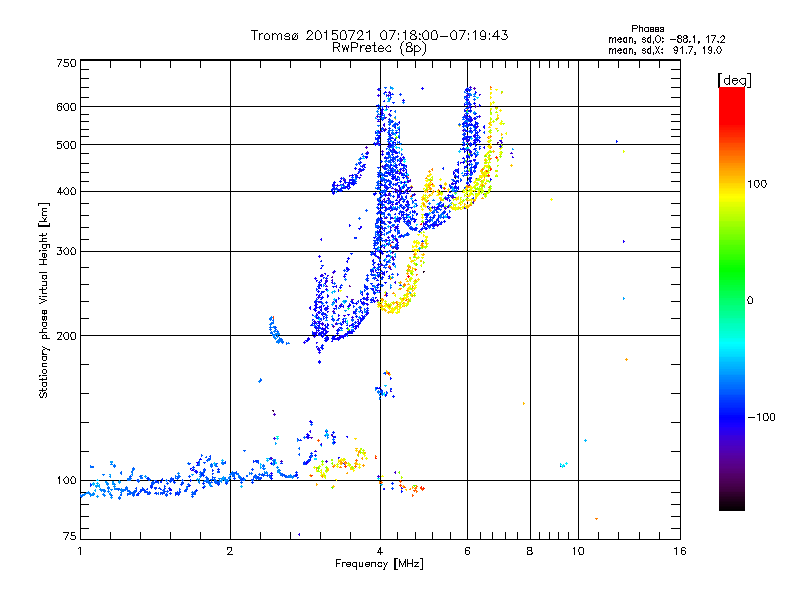Select the 'mean, sd,O: -88.1, 17.2' line

point(666,39)
